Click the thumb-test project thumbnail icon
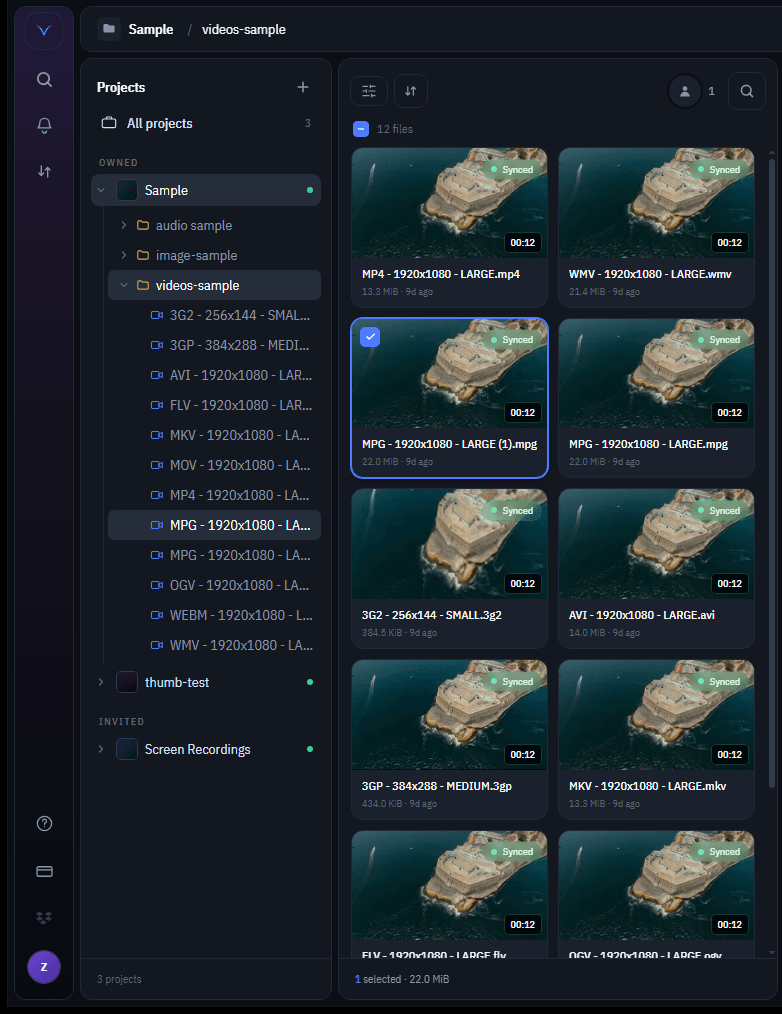Viewport: 782px width, 1014px height. coord(127,682)
